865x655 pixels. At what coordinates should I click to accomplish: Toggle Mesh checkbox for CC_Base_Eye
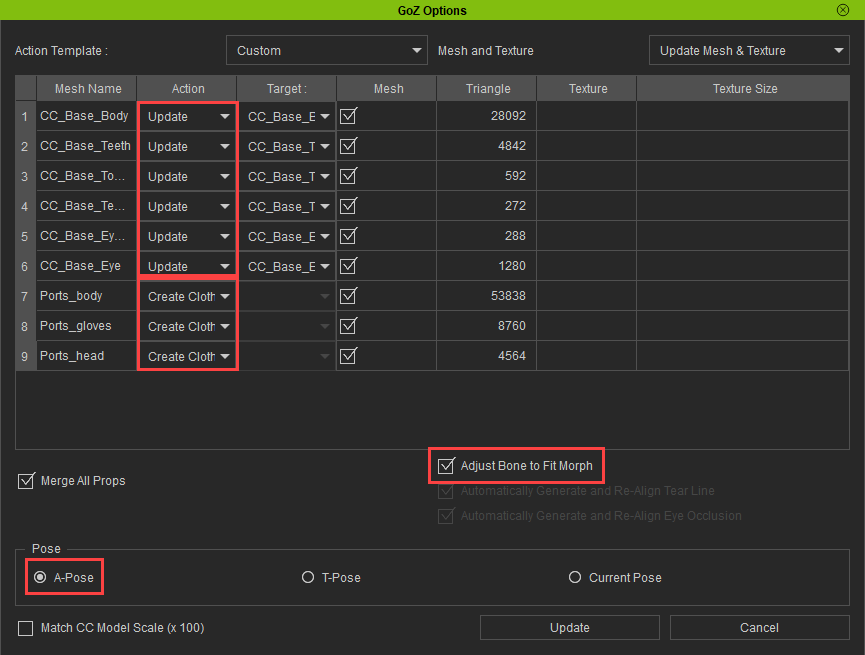tap(349, 266)
